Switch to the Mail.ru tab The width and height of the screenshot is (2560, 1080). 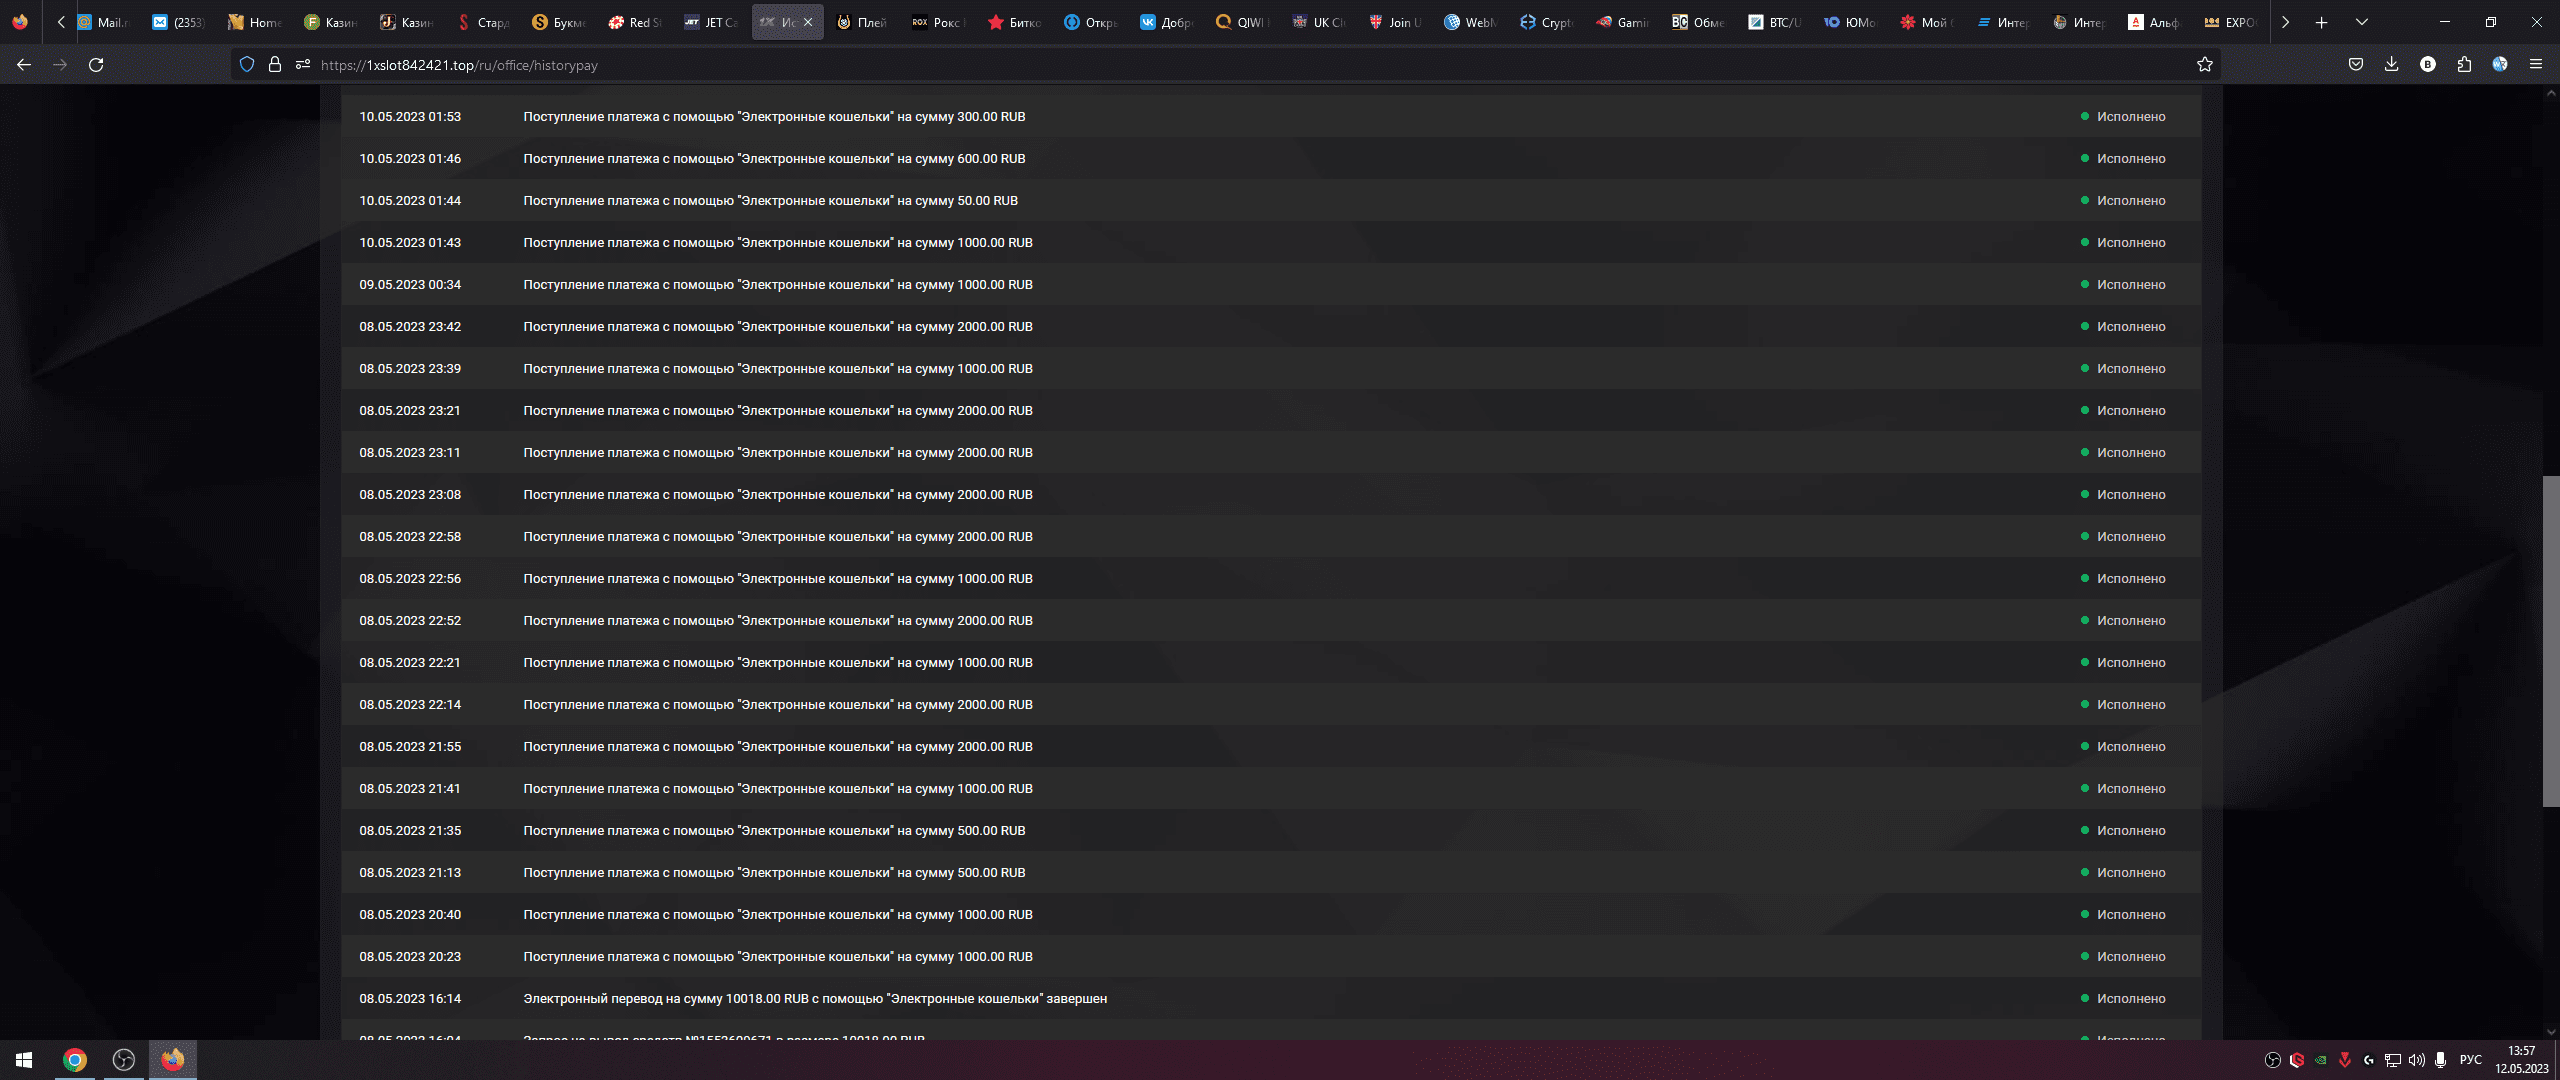click(104, 22)
